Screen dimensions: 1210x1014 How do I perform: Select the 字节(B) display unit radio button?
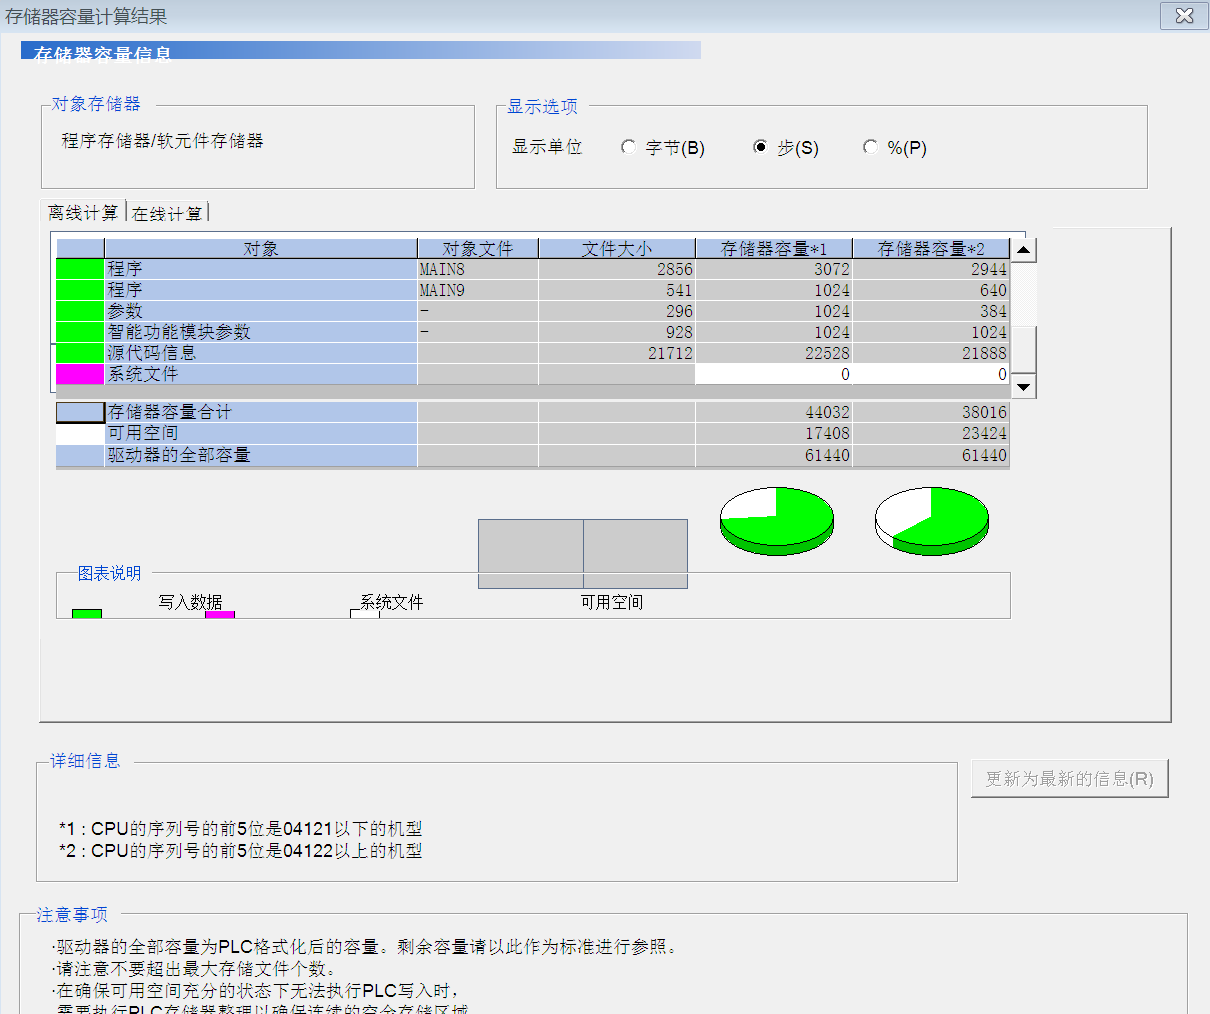[x=628, y=147]
